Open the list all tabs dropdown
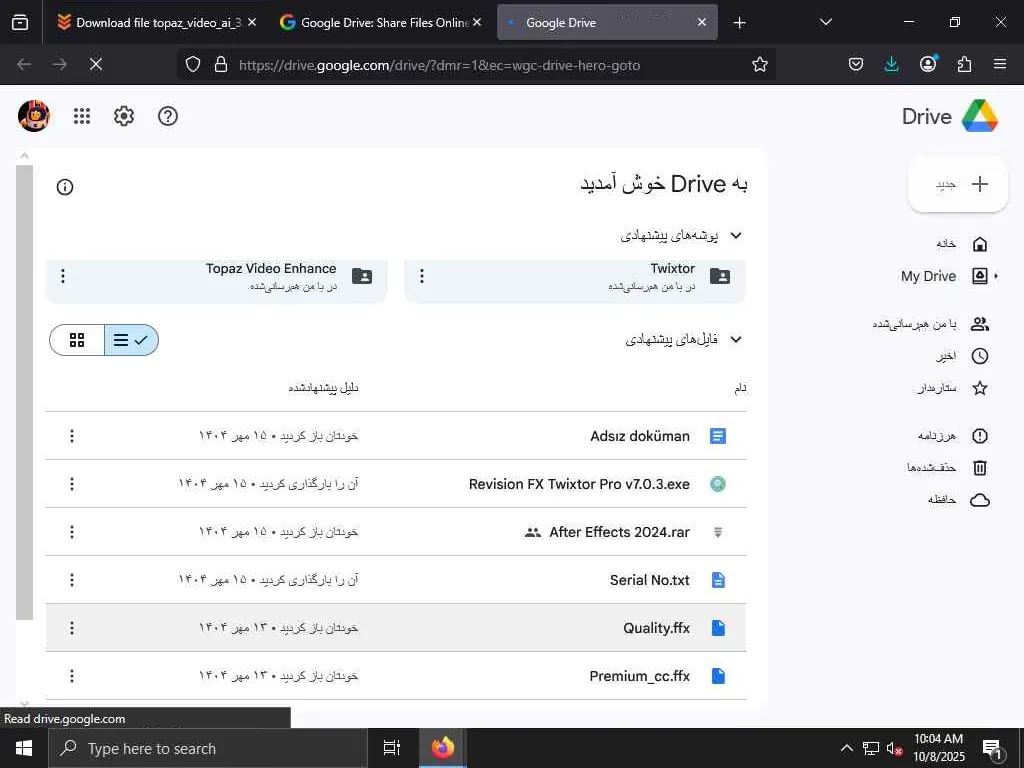 tap(825, 22)
